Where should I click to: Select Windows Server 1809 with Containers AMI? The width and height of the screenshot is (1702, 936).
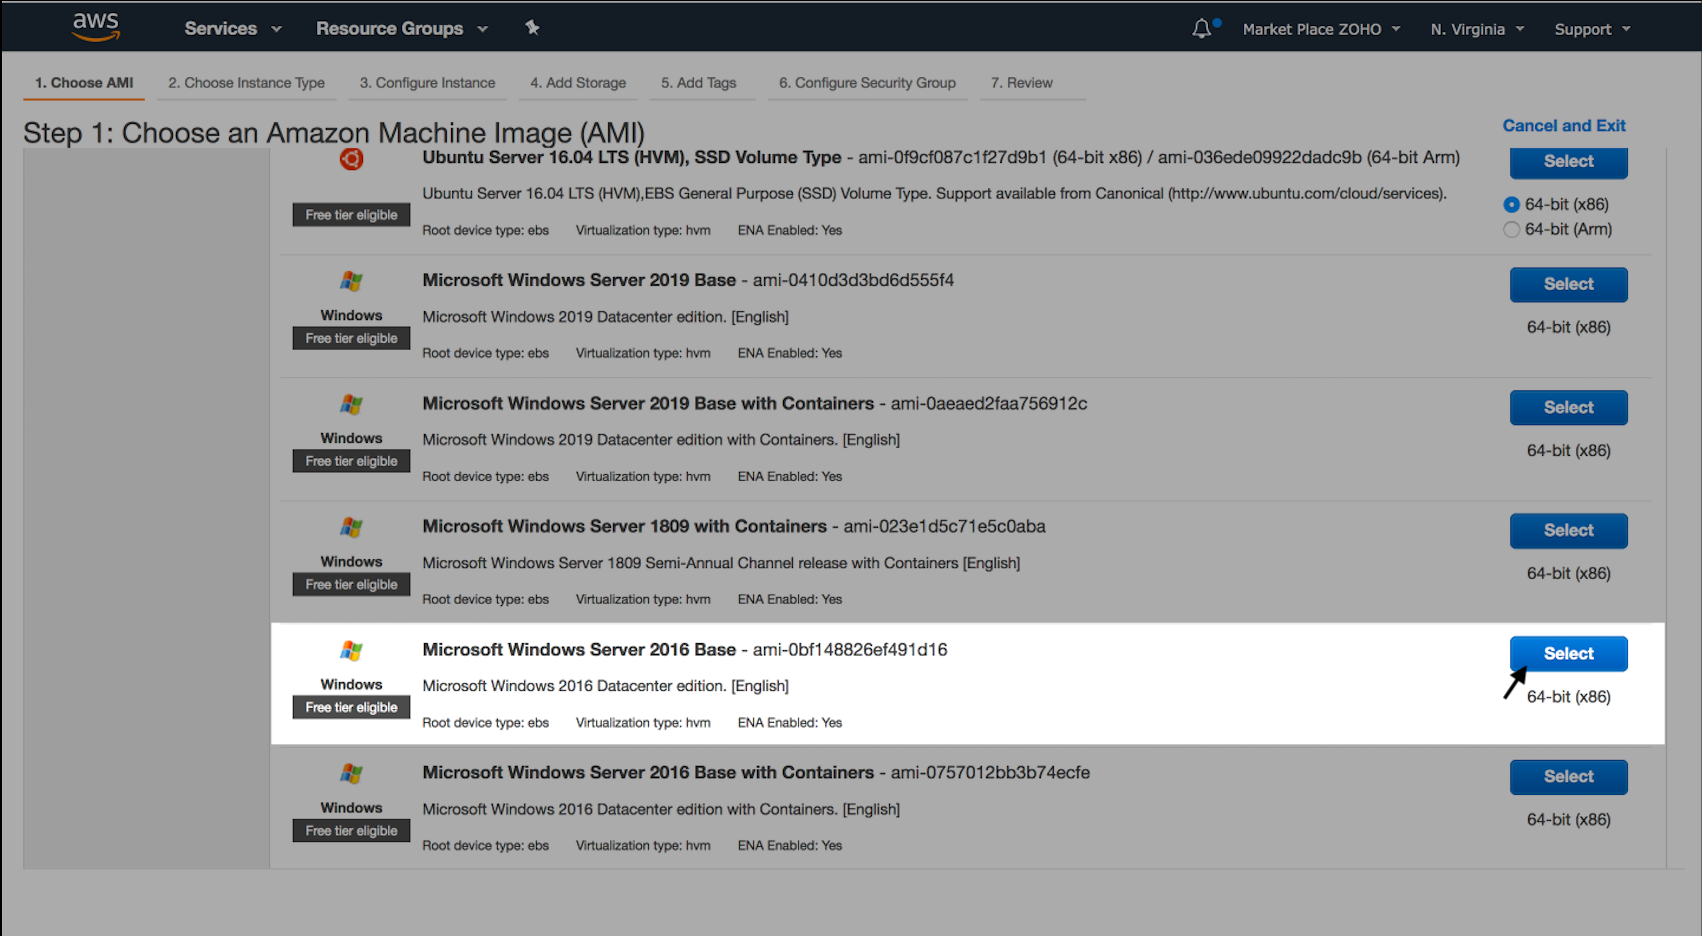click(1568, 531)
